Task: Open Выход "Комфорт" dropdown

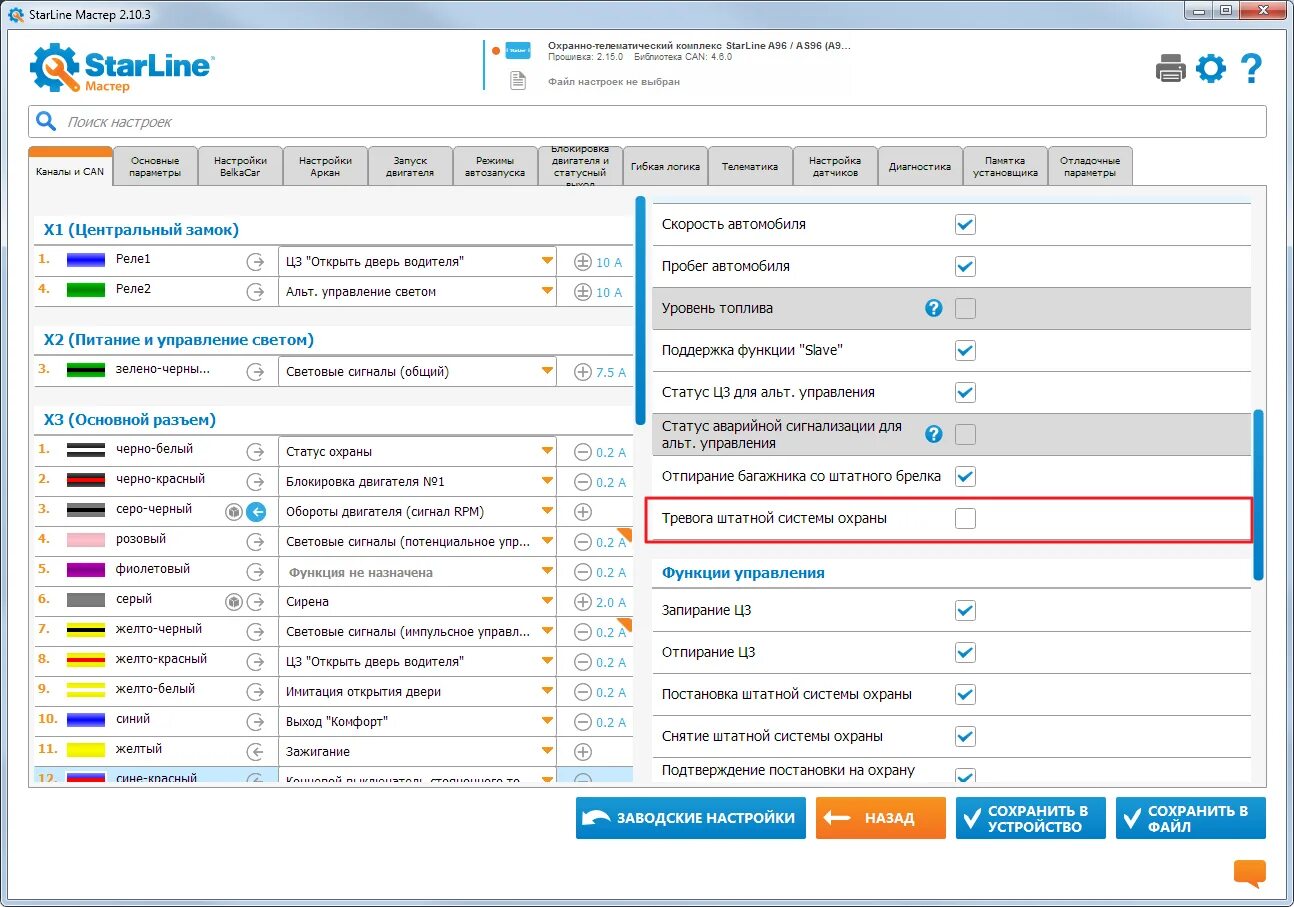Action: click(x=417, y=722)
